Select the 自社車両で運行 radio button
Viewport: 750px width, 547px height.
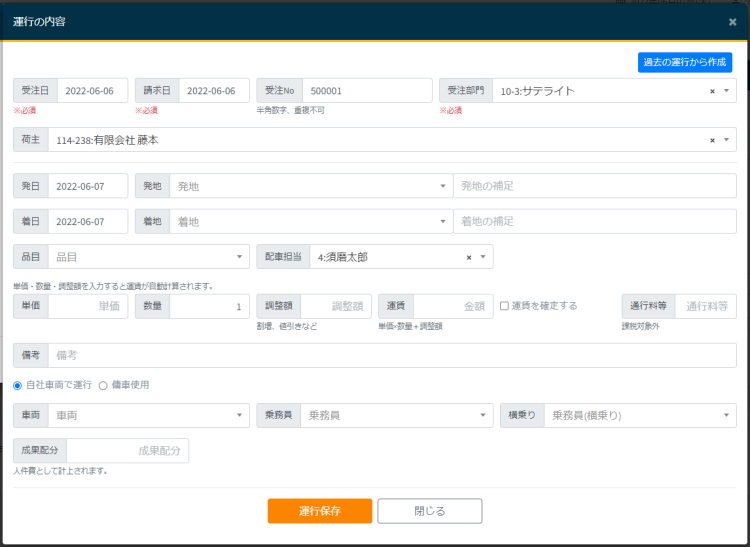click(18, 385)
